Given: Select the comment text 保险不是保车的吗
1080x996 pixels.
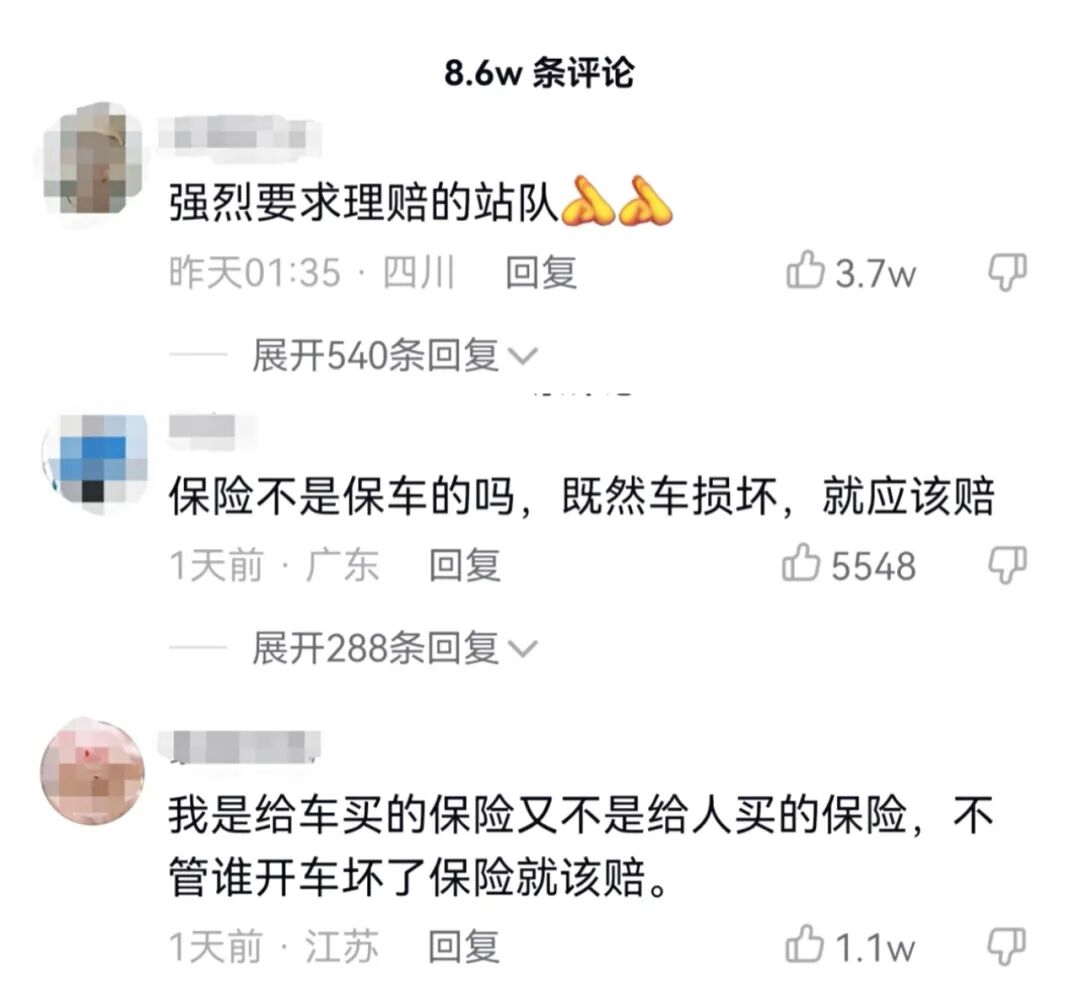Looking at the screenshot, I should (342, 495).
